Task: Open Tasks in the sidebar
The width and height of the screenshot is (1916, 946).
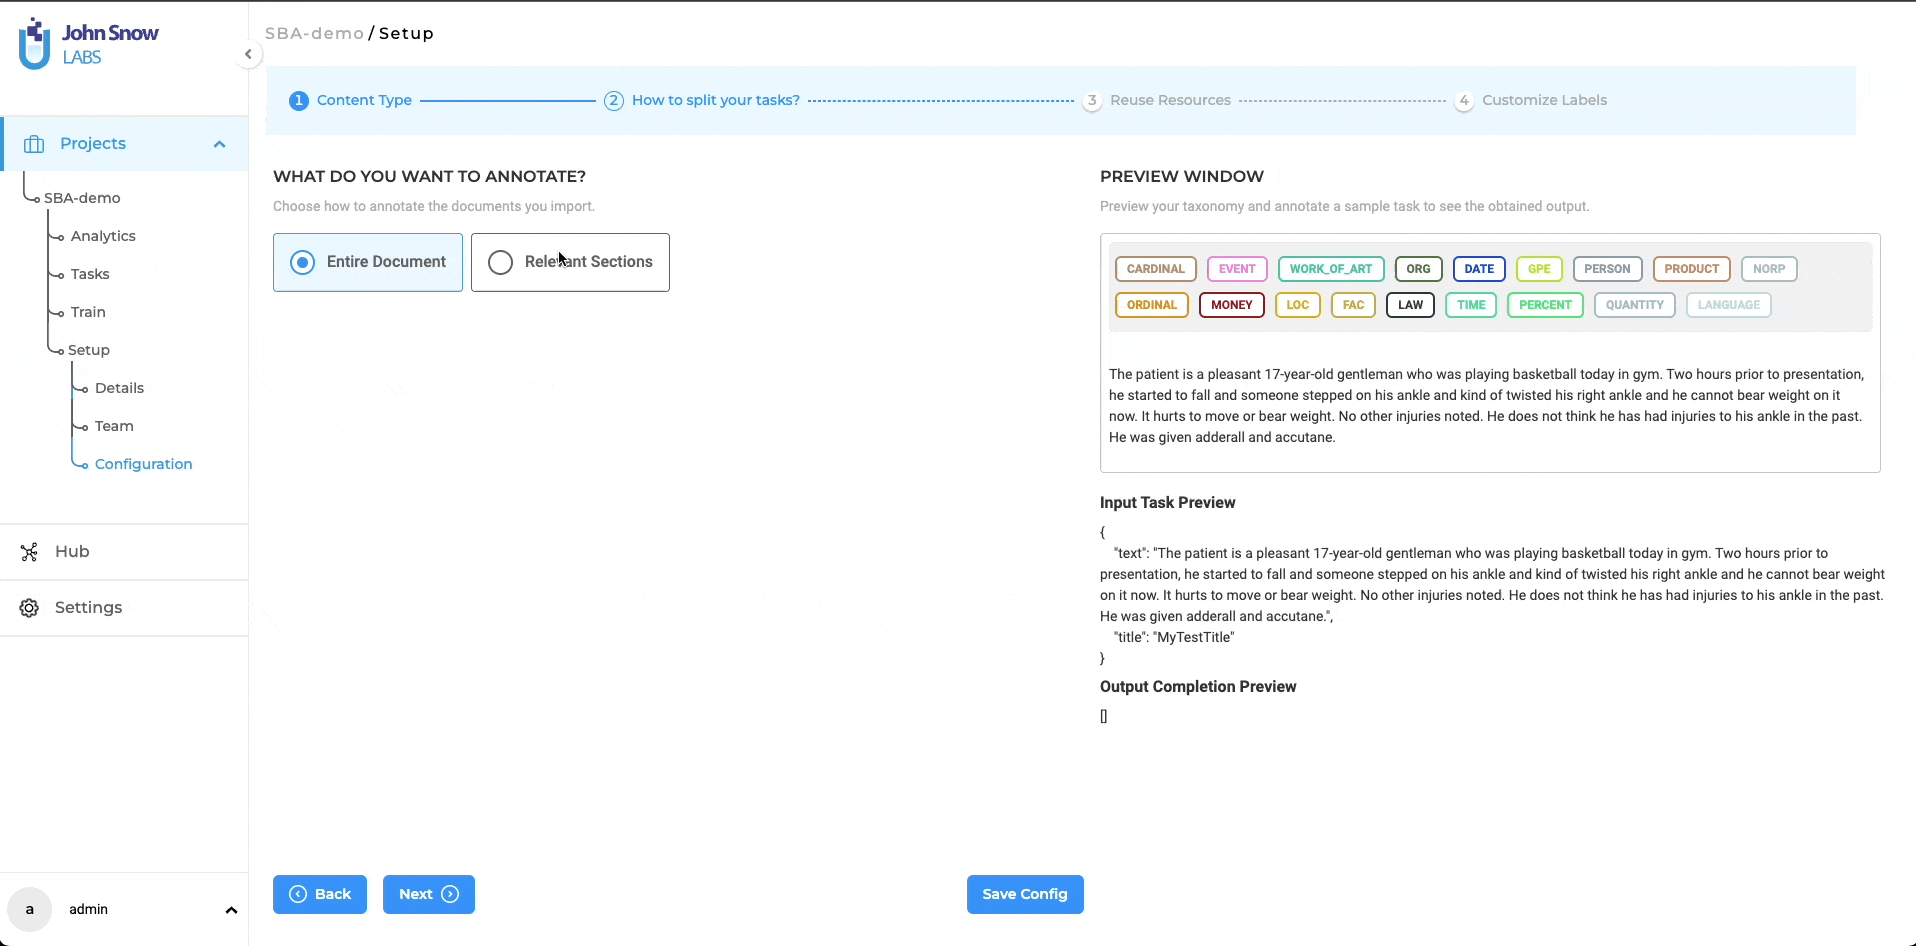Action: click(x=90, y=274)
